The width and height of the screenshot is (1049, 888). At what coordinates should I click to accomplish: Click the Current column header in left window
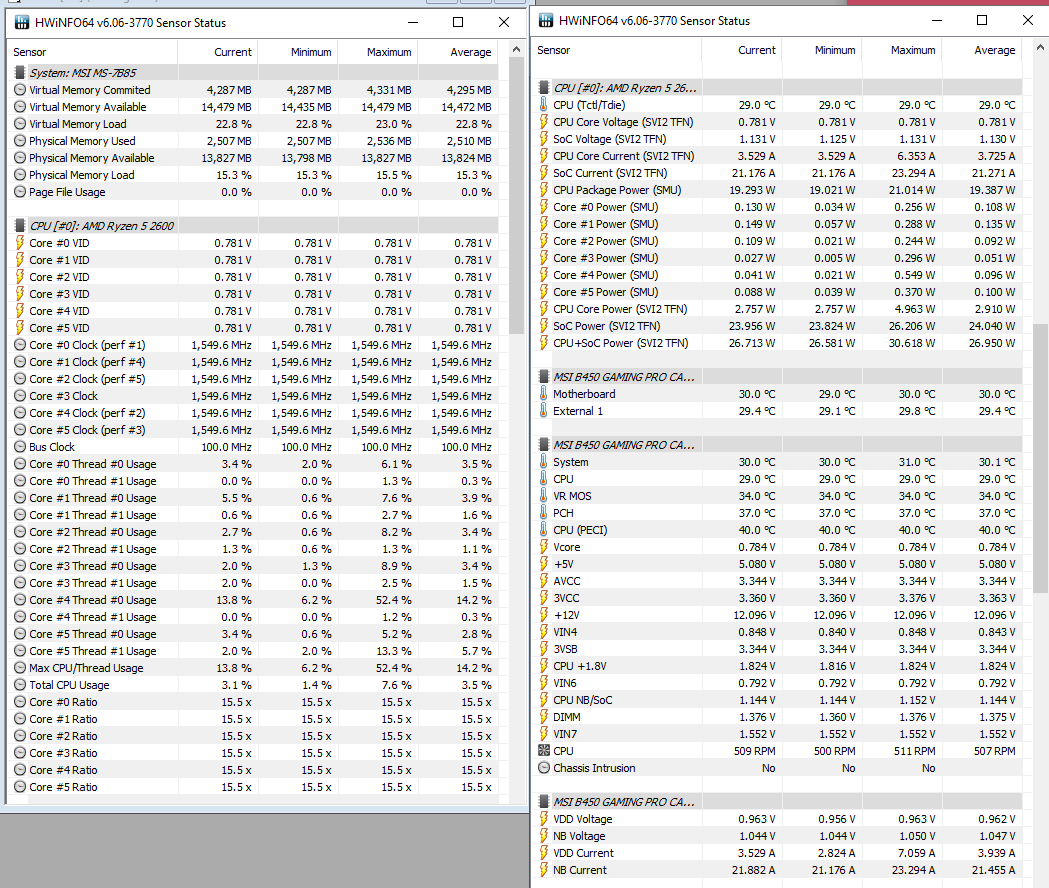218,52
